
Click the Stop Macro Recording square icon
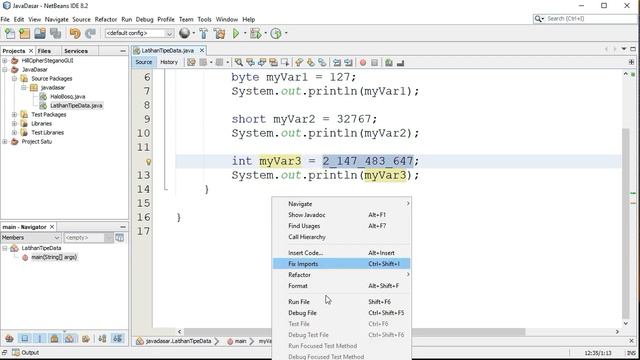[374, 62]
